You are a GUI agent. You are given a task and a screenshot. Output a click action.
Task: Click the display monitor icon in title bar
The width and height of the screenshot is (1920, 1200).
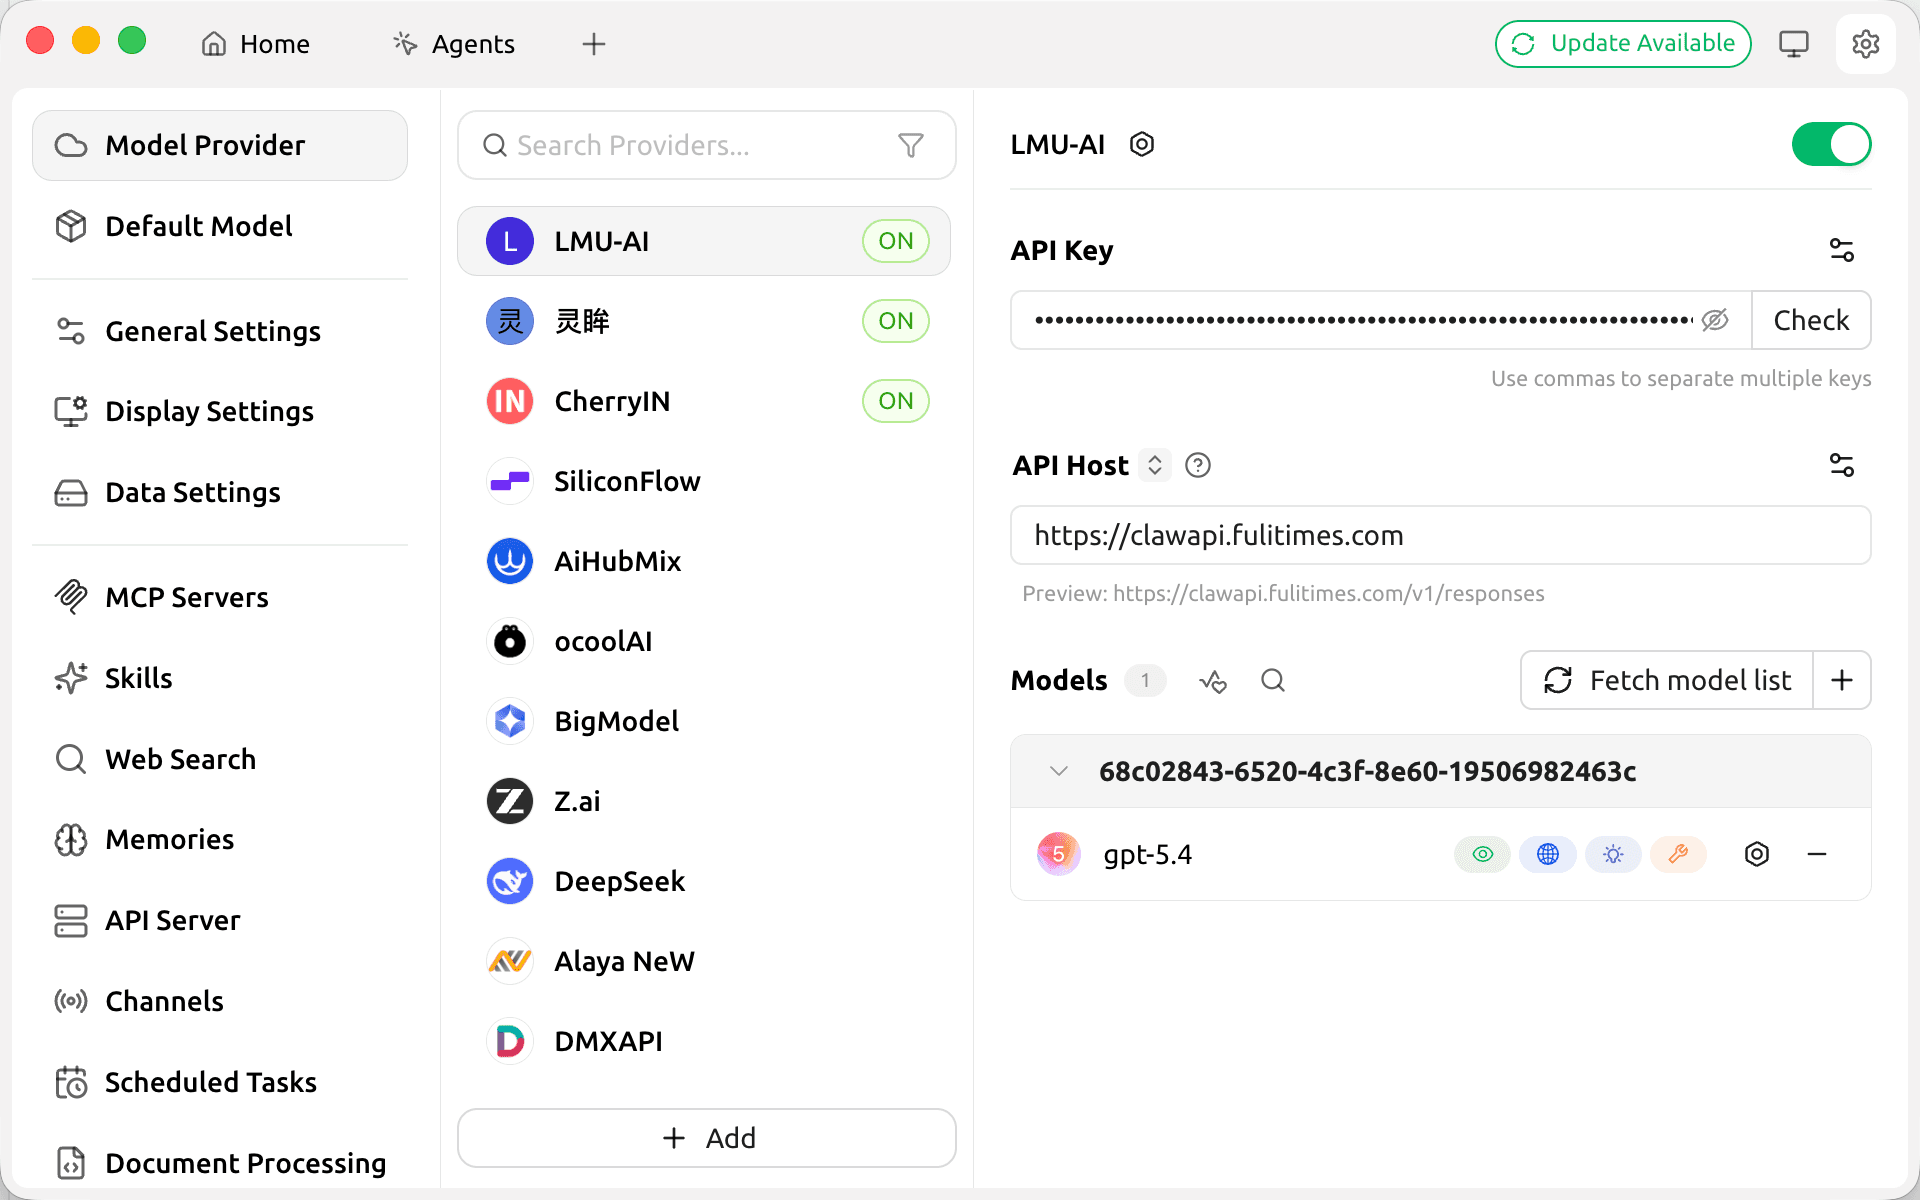1794,44
